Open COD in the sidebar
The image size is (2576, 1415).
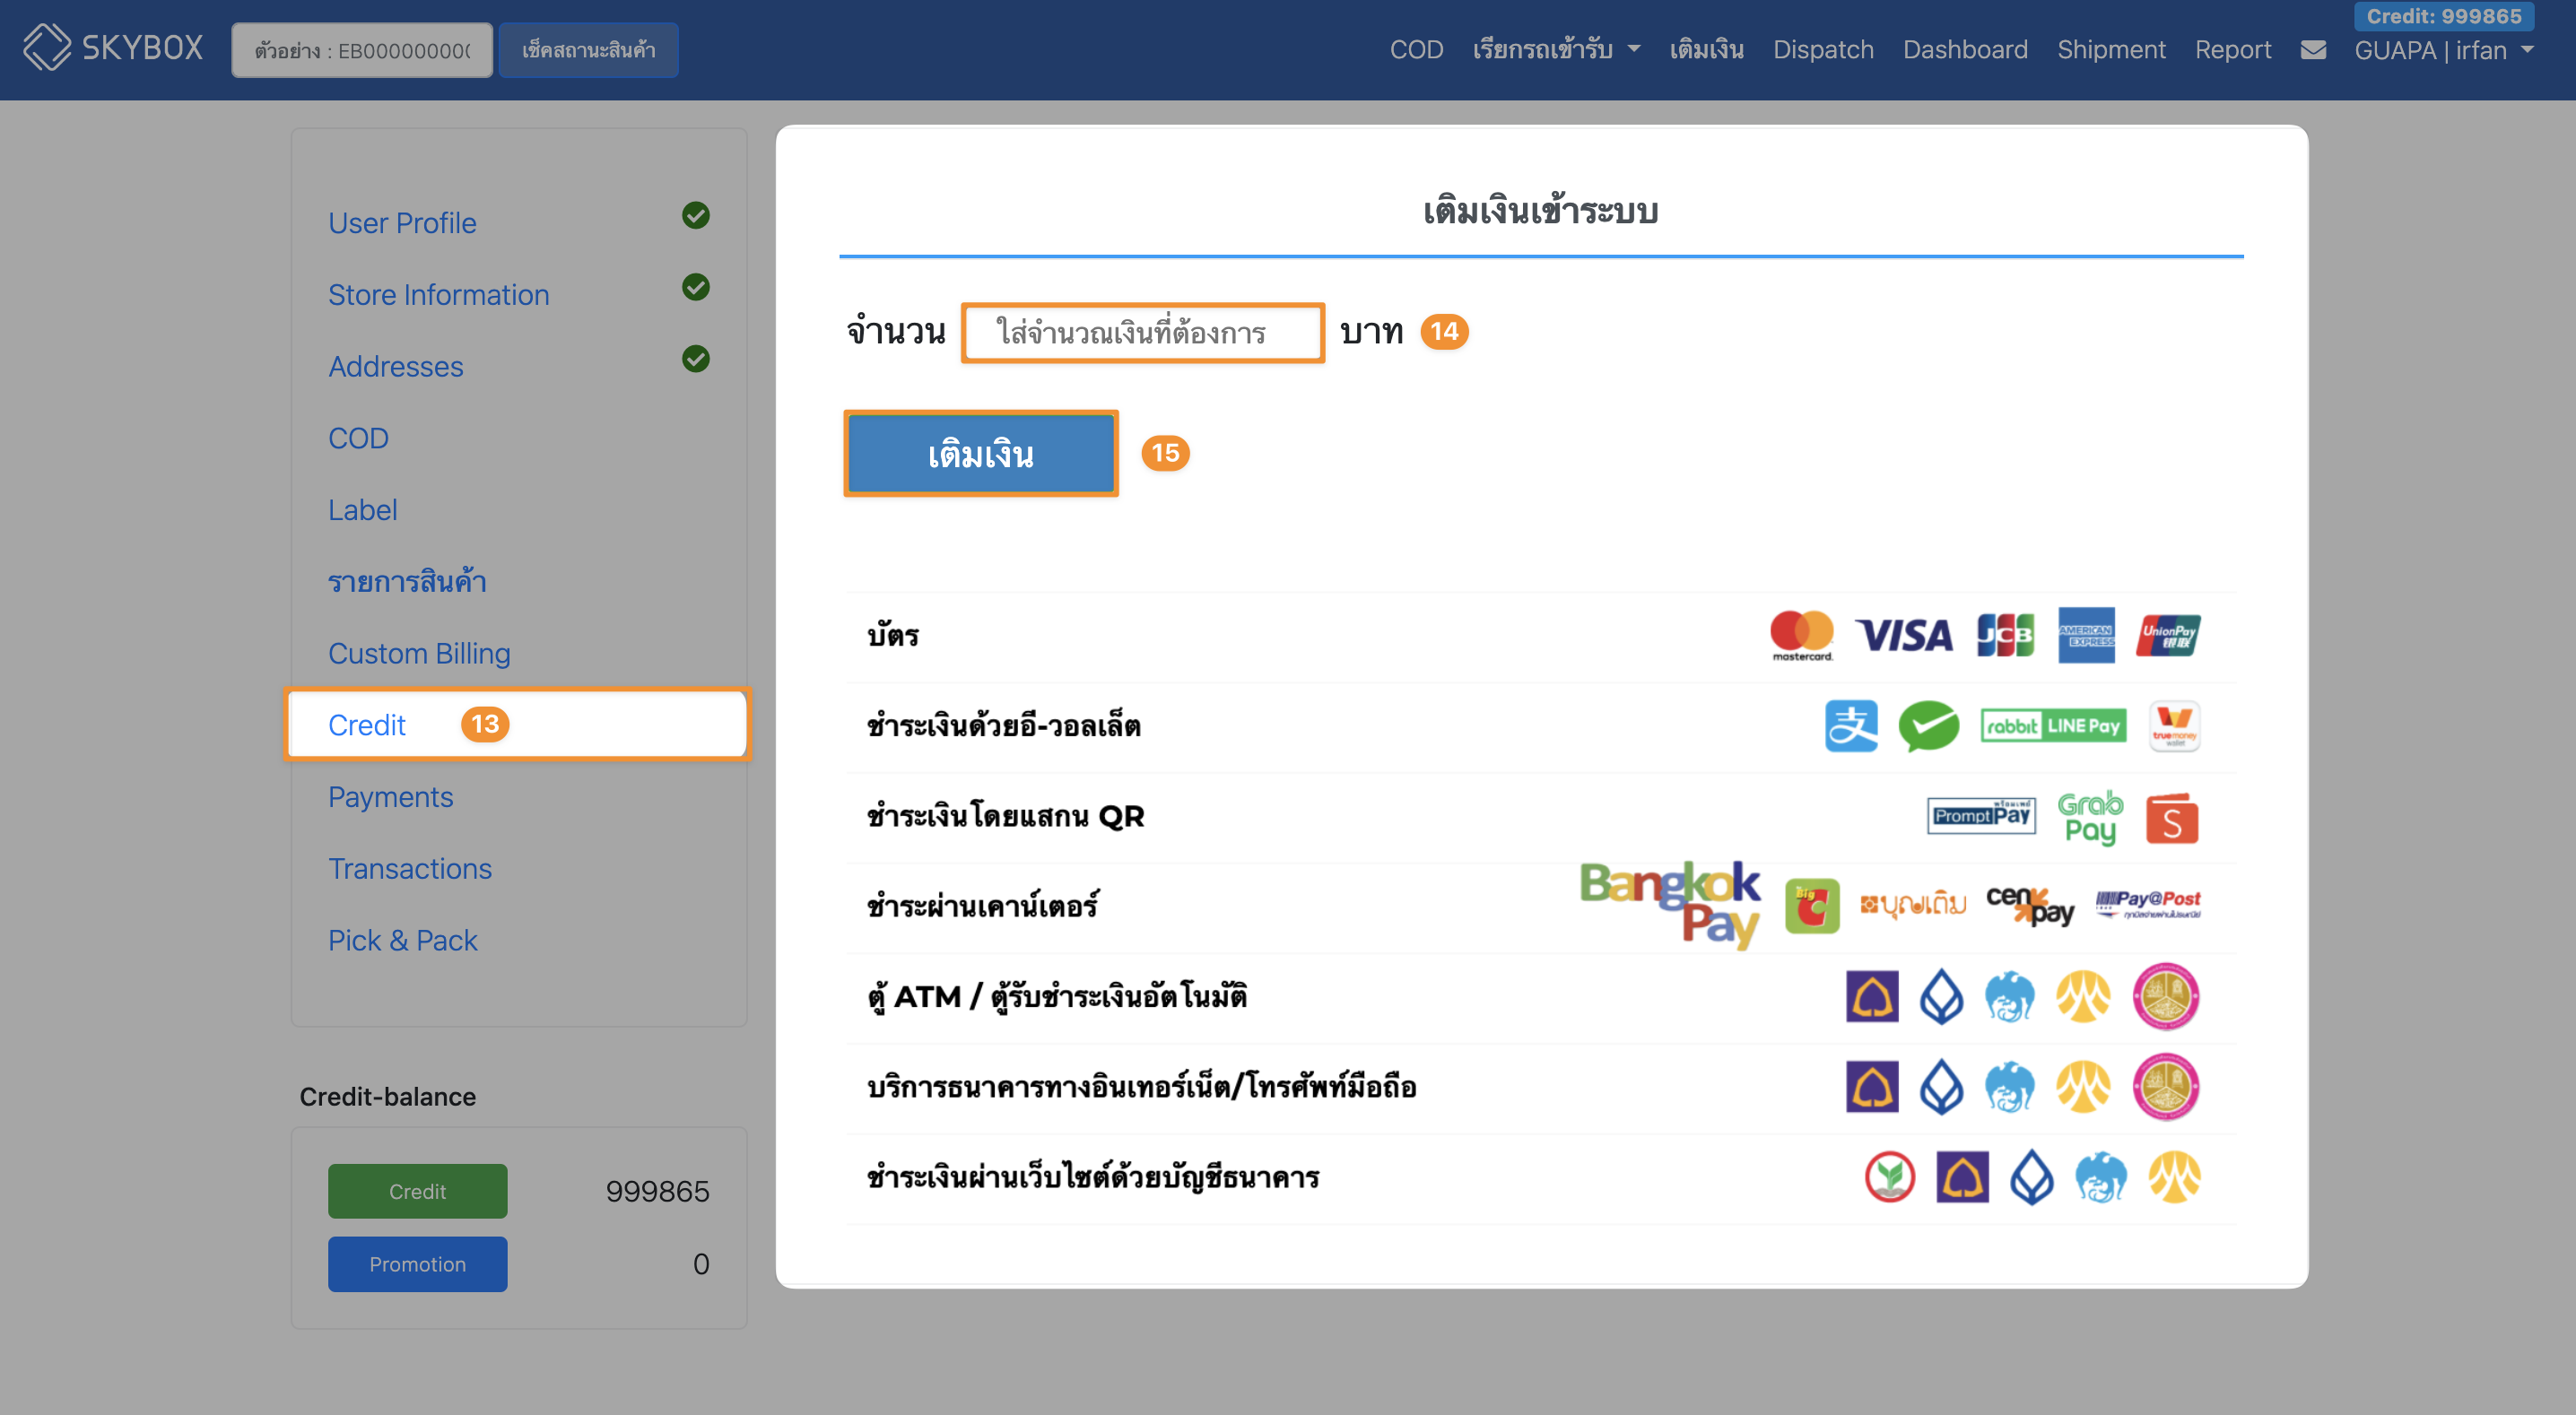point(358,437)
